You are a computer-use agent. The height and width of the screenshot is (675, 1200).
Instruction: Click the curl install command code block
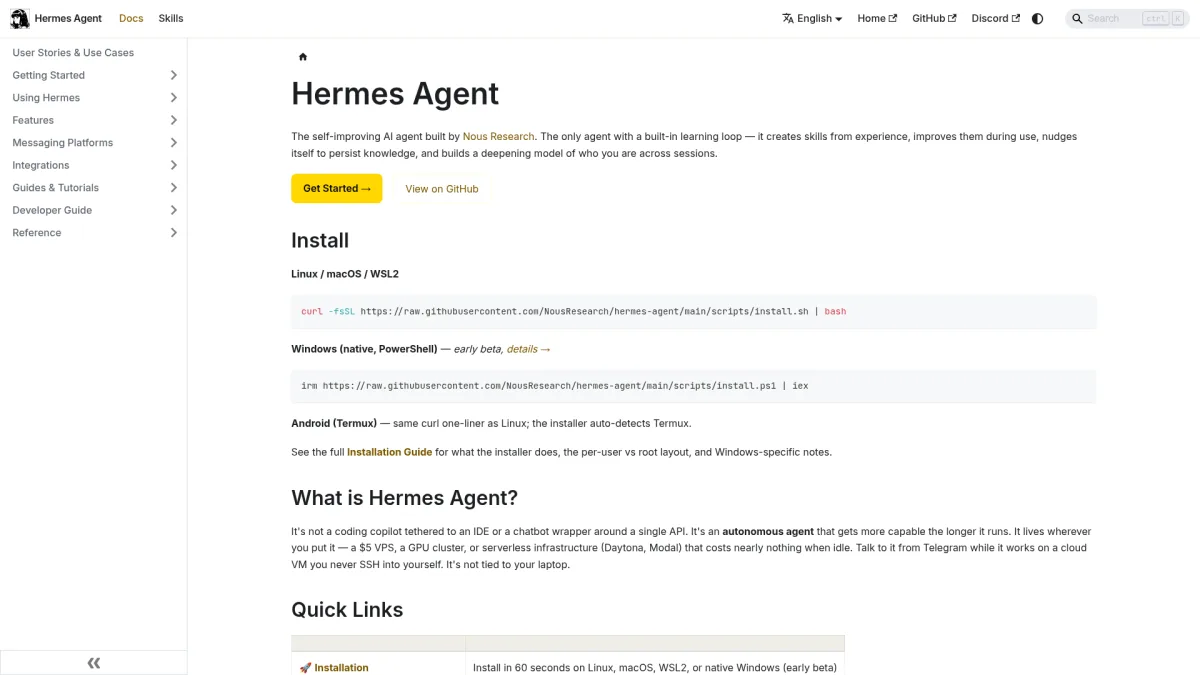(x=693, y=312)
